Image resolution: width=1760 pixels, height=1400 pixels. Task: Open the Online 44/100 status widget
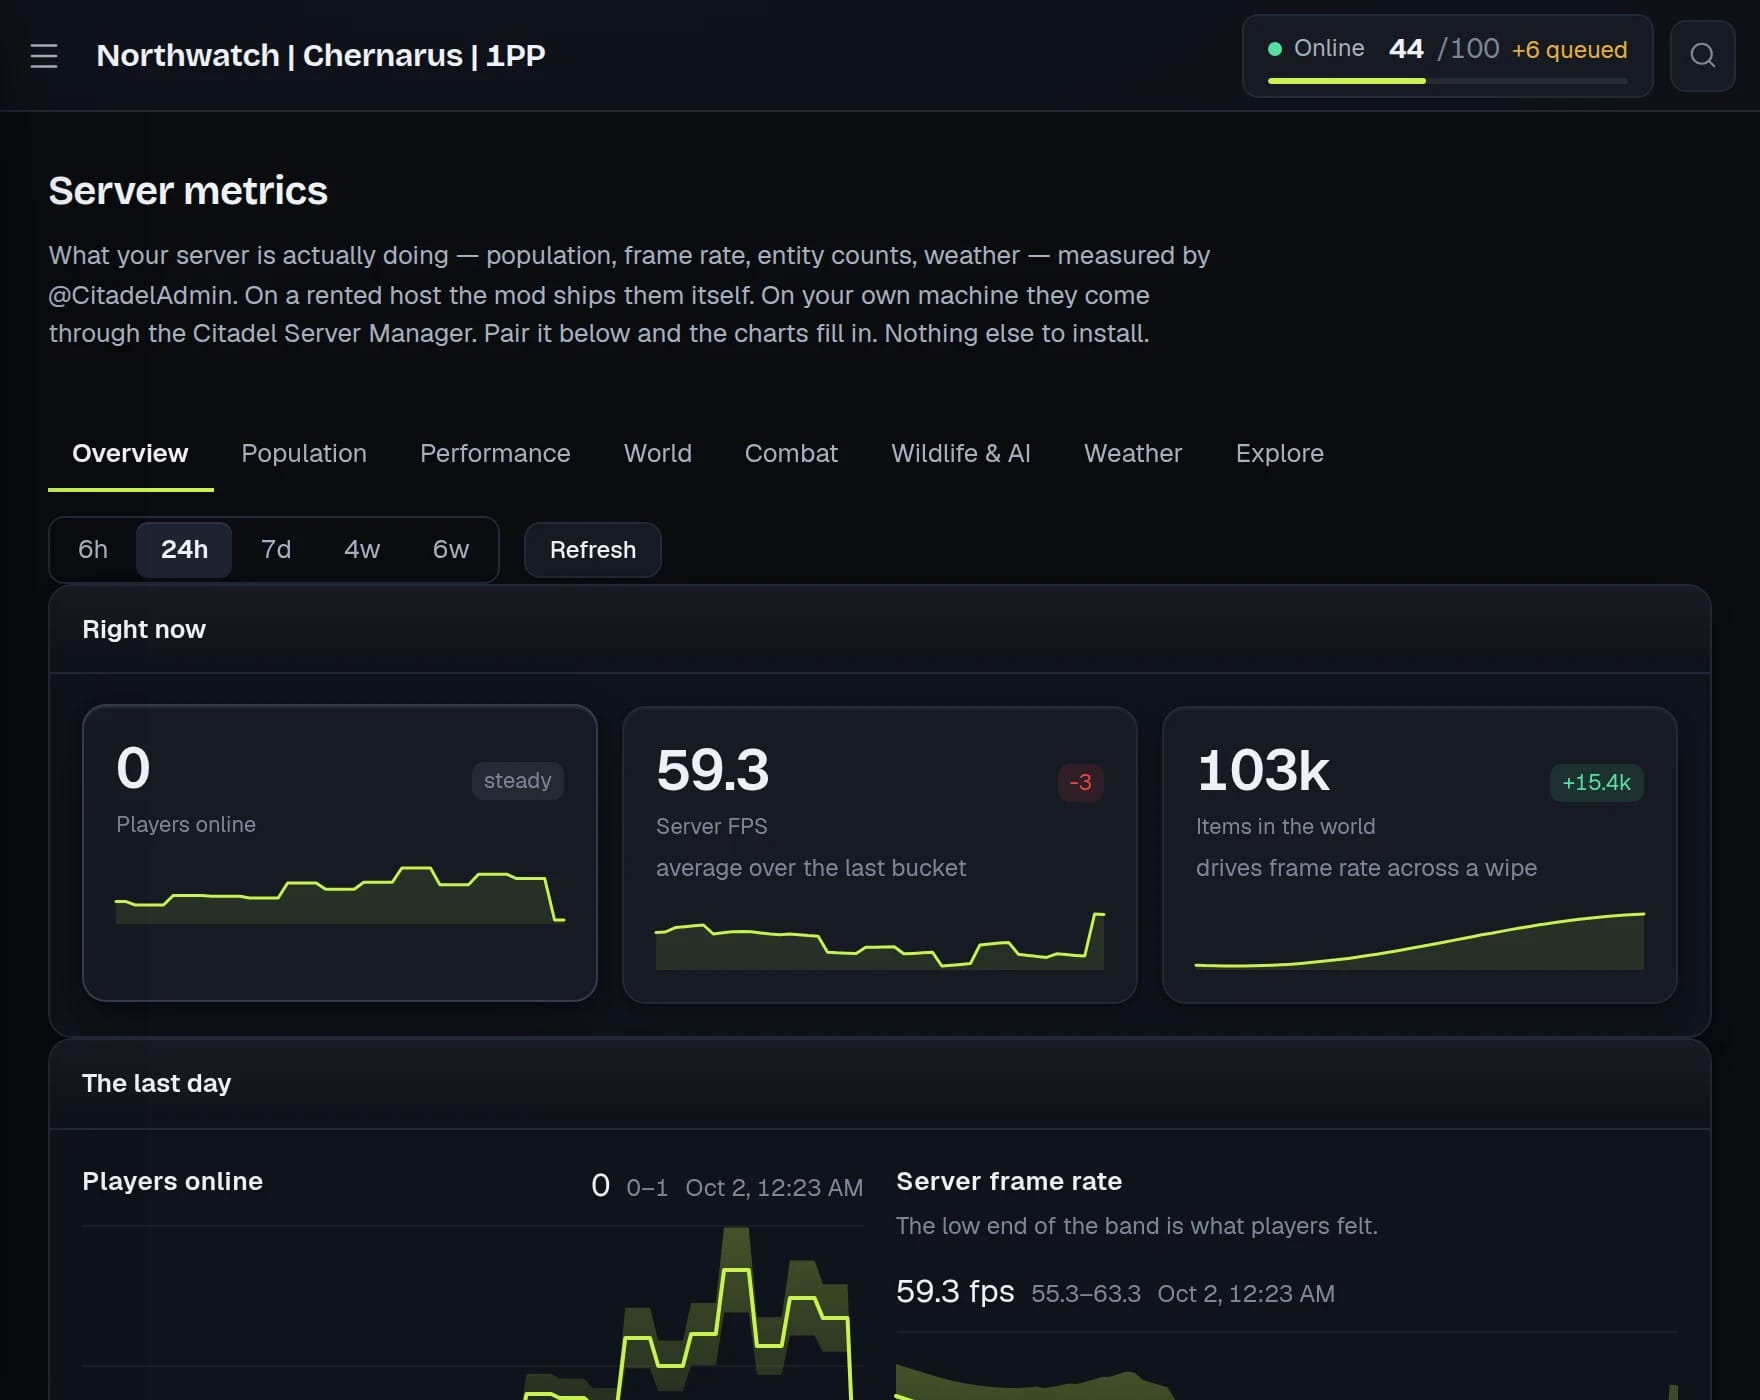(1447, 56)
